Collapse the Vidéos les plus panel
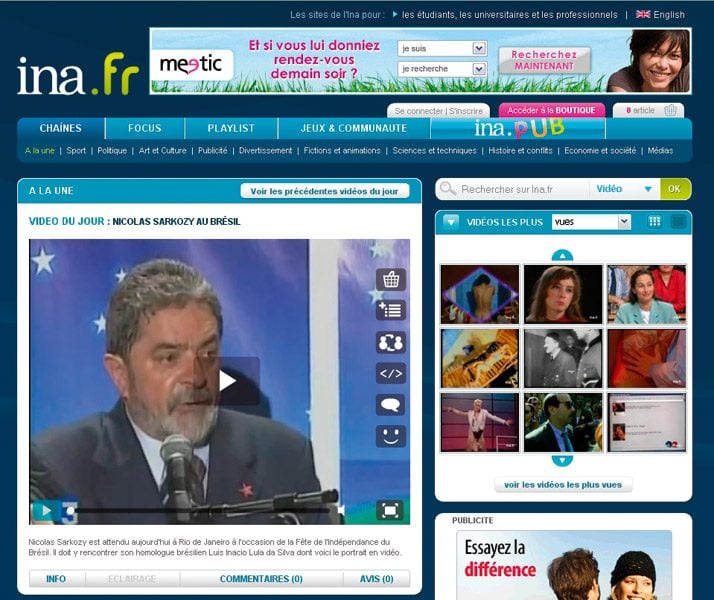 (x=451, y=222)
